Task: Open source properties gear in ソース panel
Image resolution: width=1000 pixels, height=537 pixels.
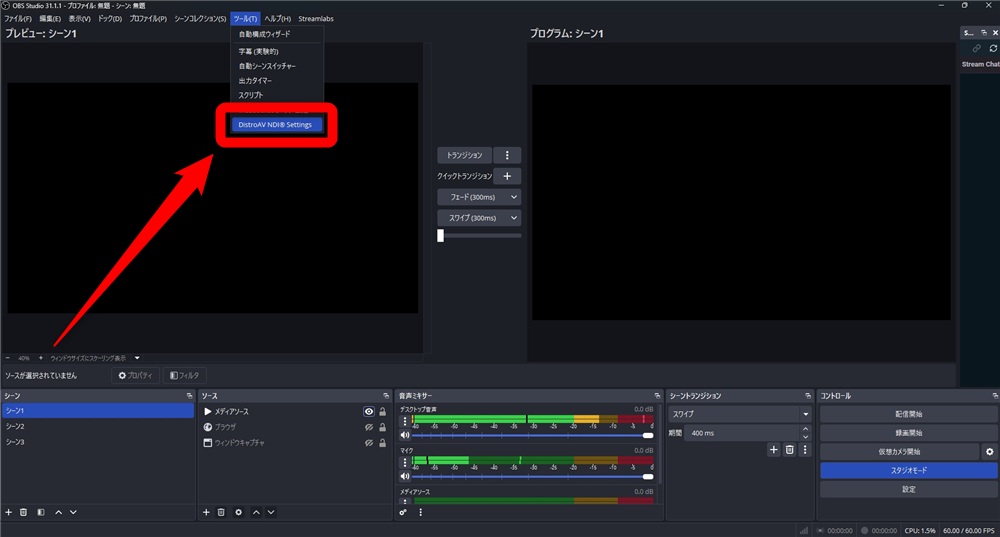Action: [239, 512]
